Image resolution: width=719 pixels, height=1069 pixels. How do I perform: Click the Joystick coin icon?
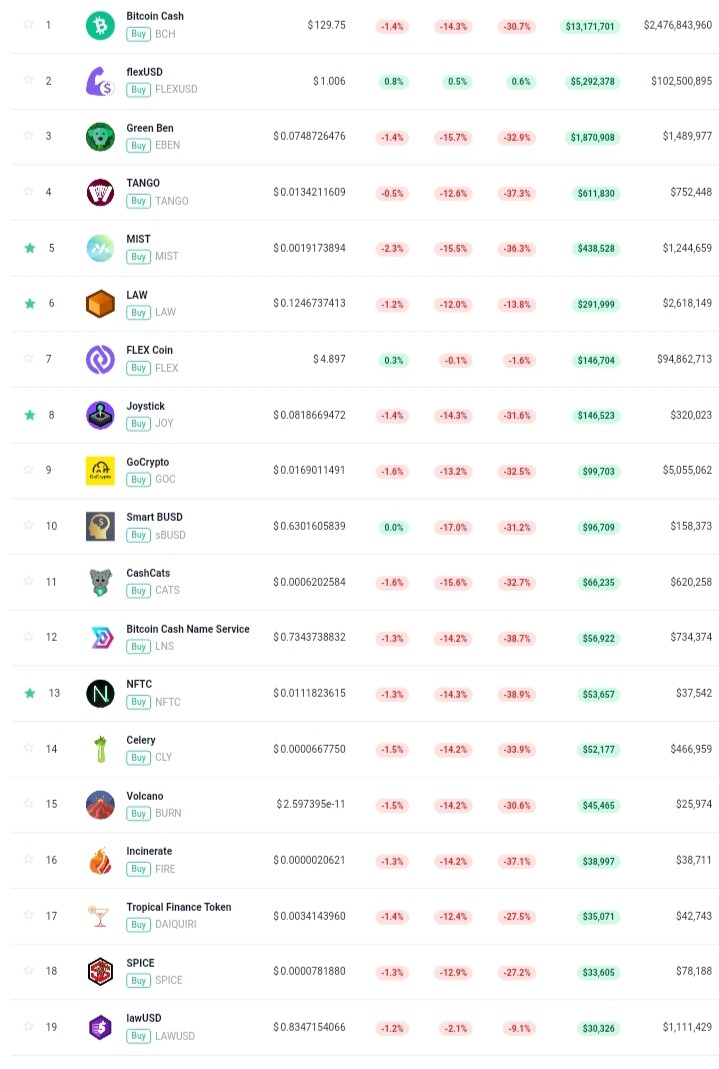coord(100,415)
